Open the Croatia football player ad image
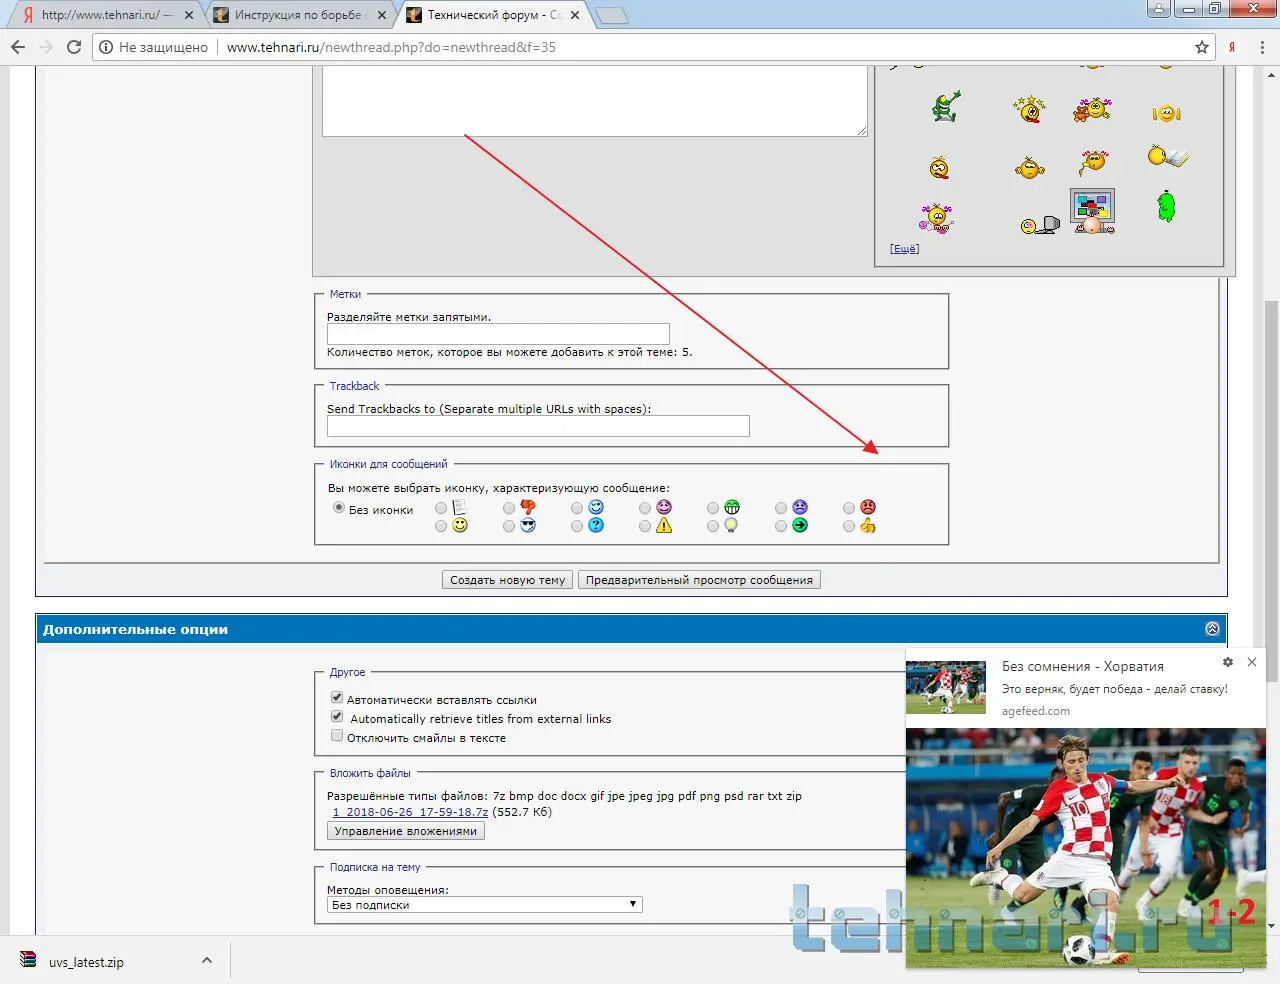Screen dimensions: 1280x984 [x=1086, y=848]
